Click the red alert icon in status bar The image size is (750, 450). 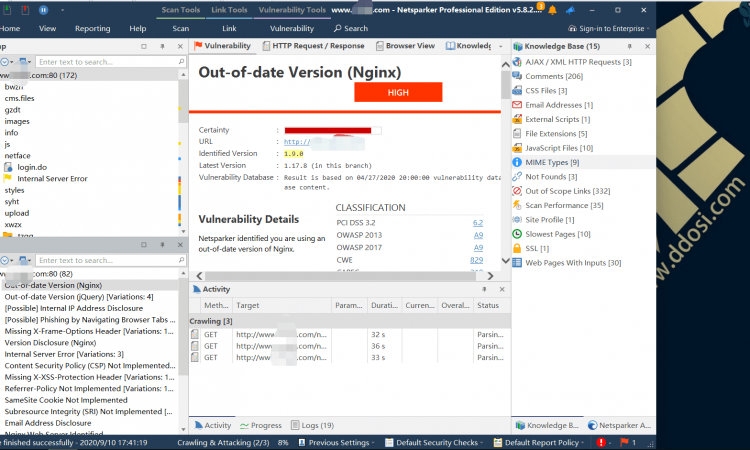(x=601, y=442)
